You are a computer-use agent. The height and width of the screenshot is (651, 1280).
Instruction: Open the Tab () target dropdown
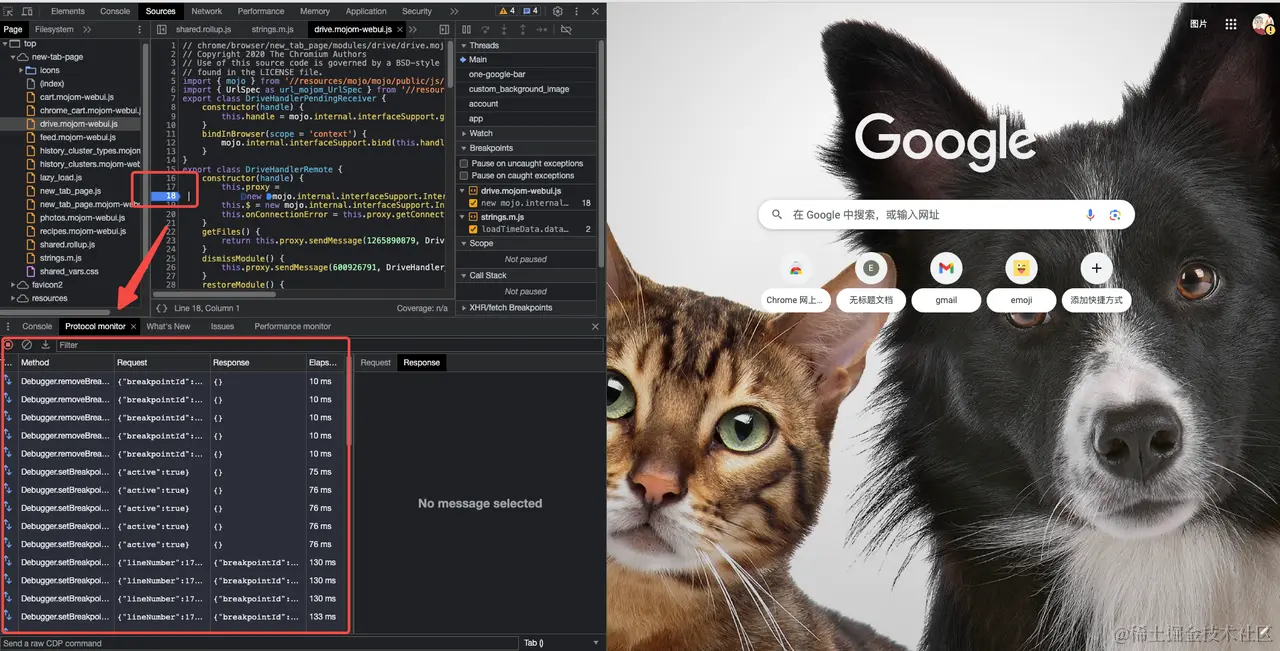pyautogui.click(x=562, y=643)
